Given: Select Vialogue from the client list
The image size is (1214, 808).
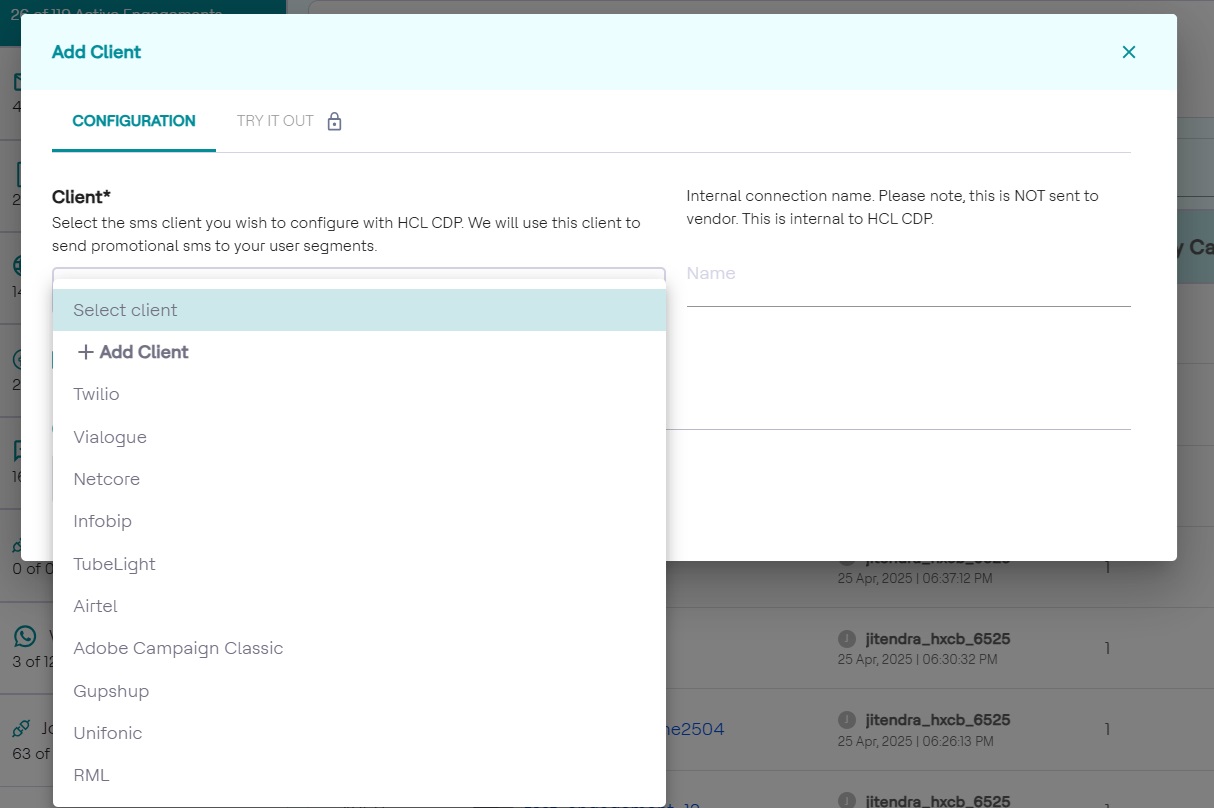Looking at the screenshot, I should pyautogui.click(x=360, y=437).
